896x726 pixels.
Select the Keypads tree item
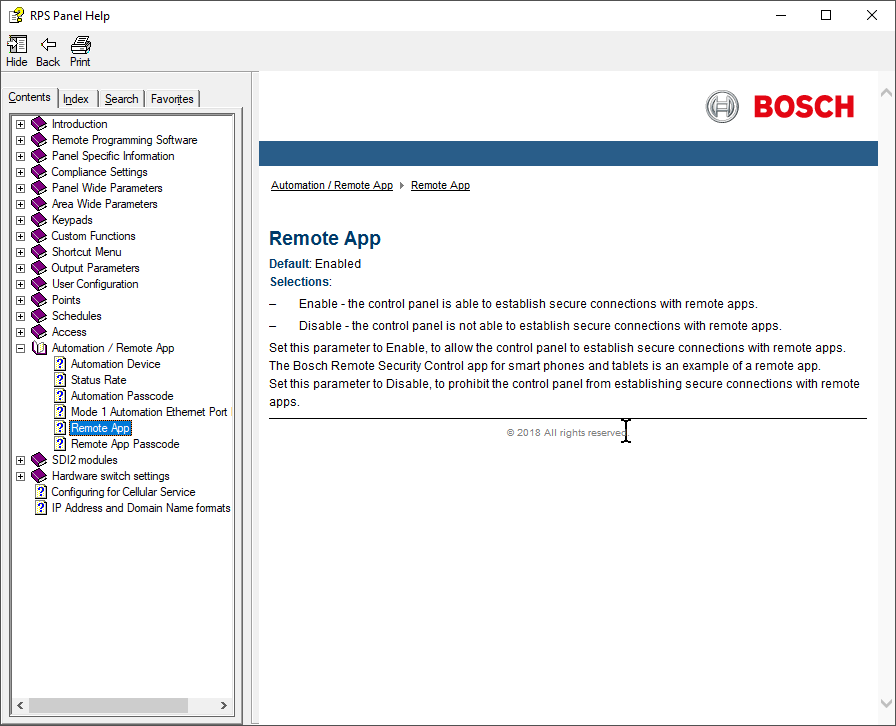click(x=72, y=220)
